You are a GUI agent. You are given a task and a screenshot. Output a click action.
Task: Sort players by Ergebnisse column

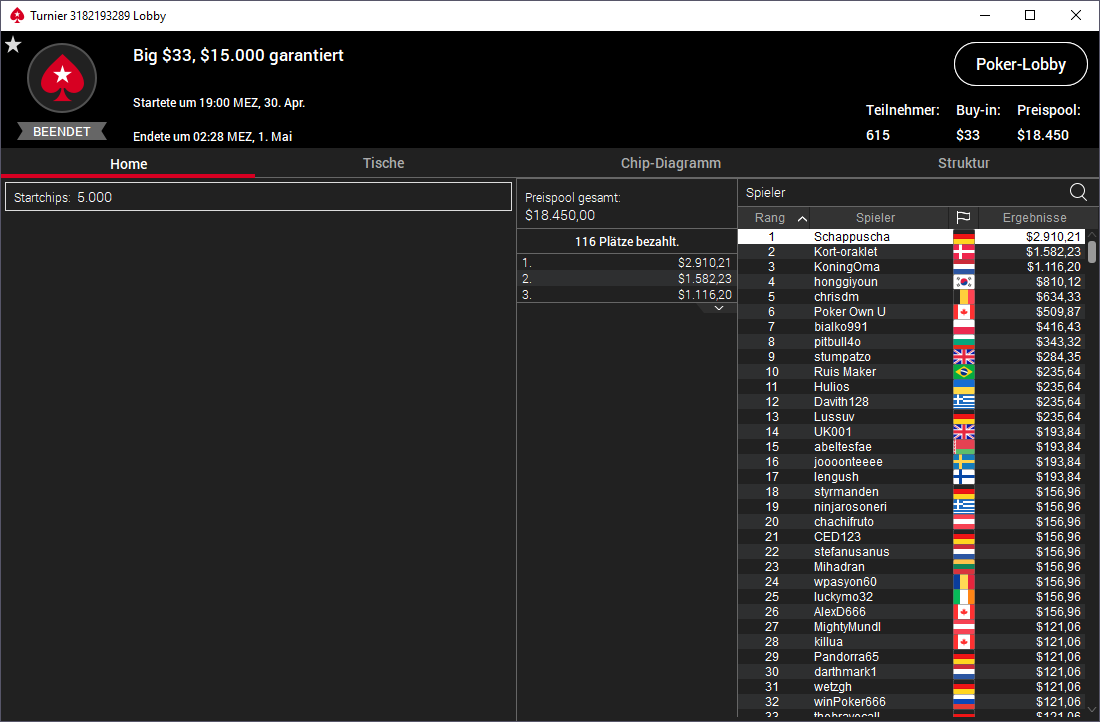1034,218
